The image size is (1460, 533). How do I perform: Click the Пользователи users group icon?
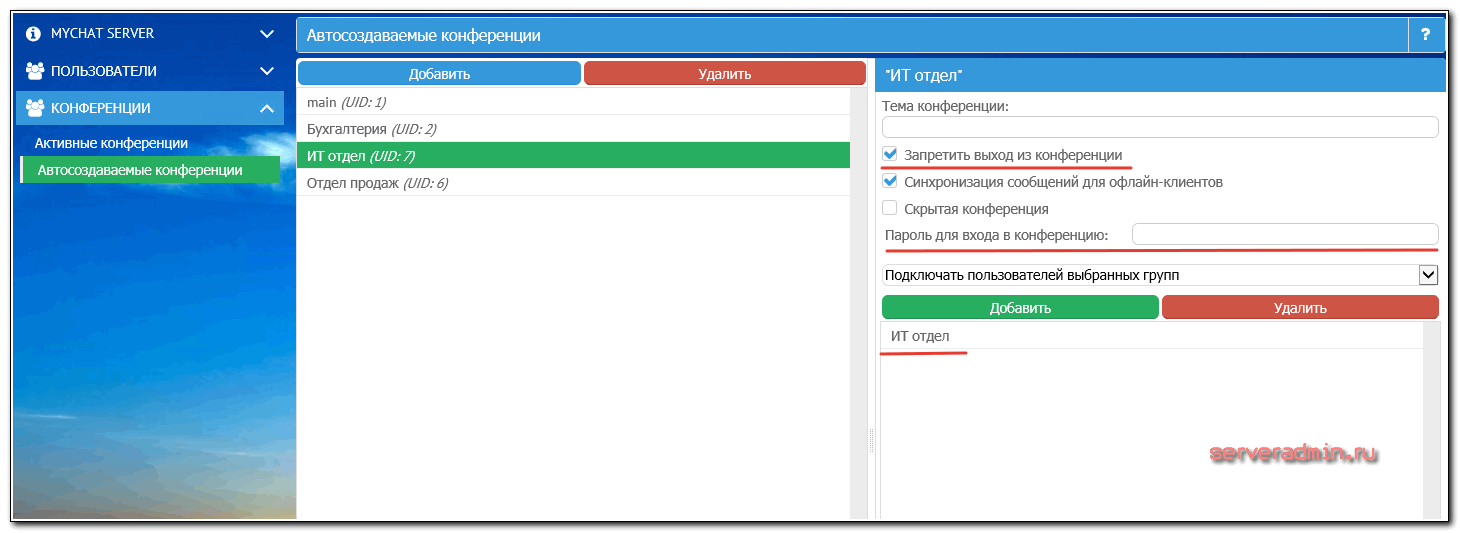(x=35, y=71)
